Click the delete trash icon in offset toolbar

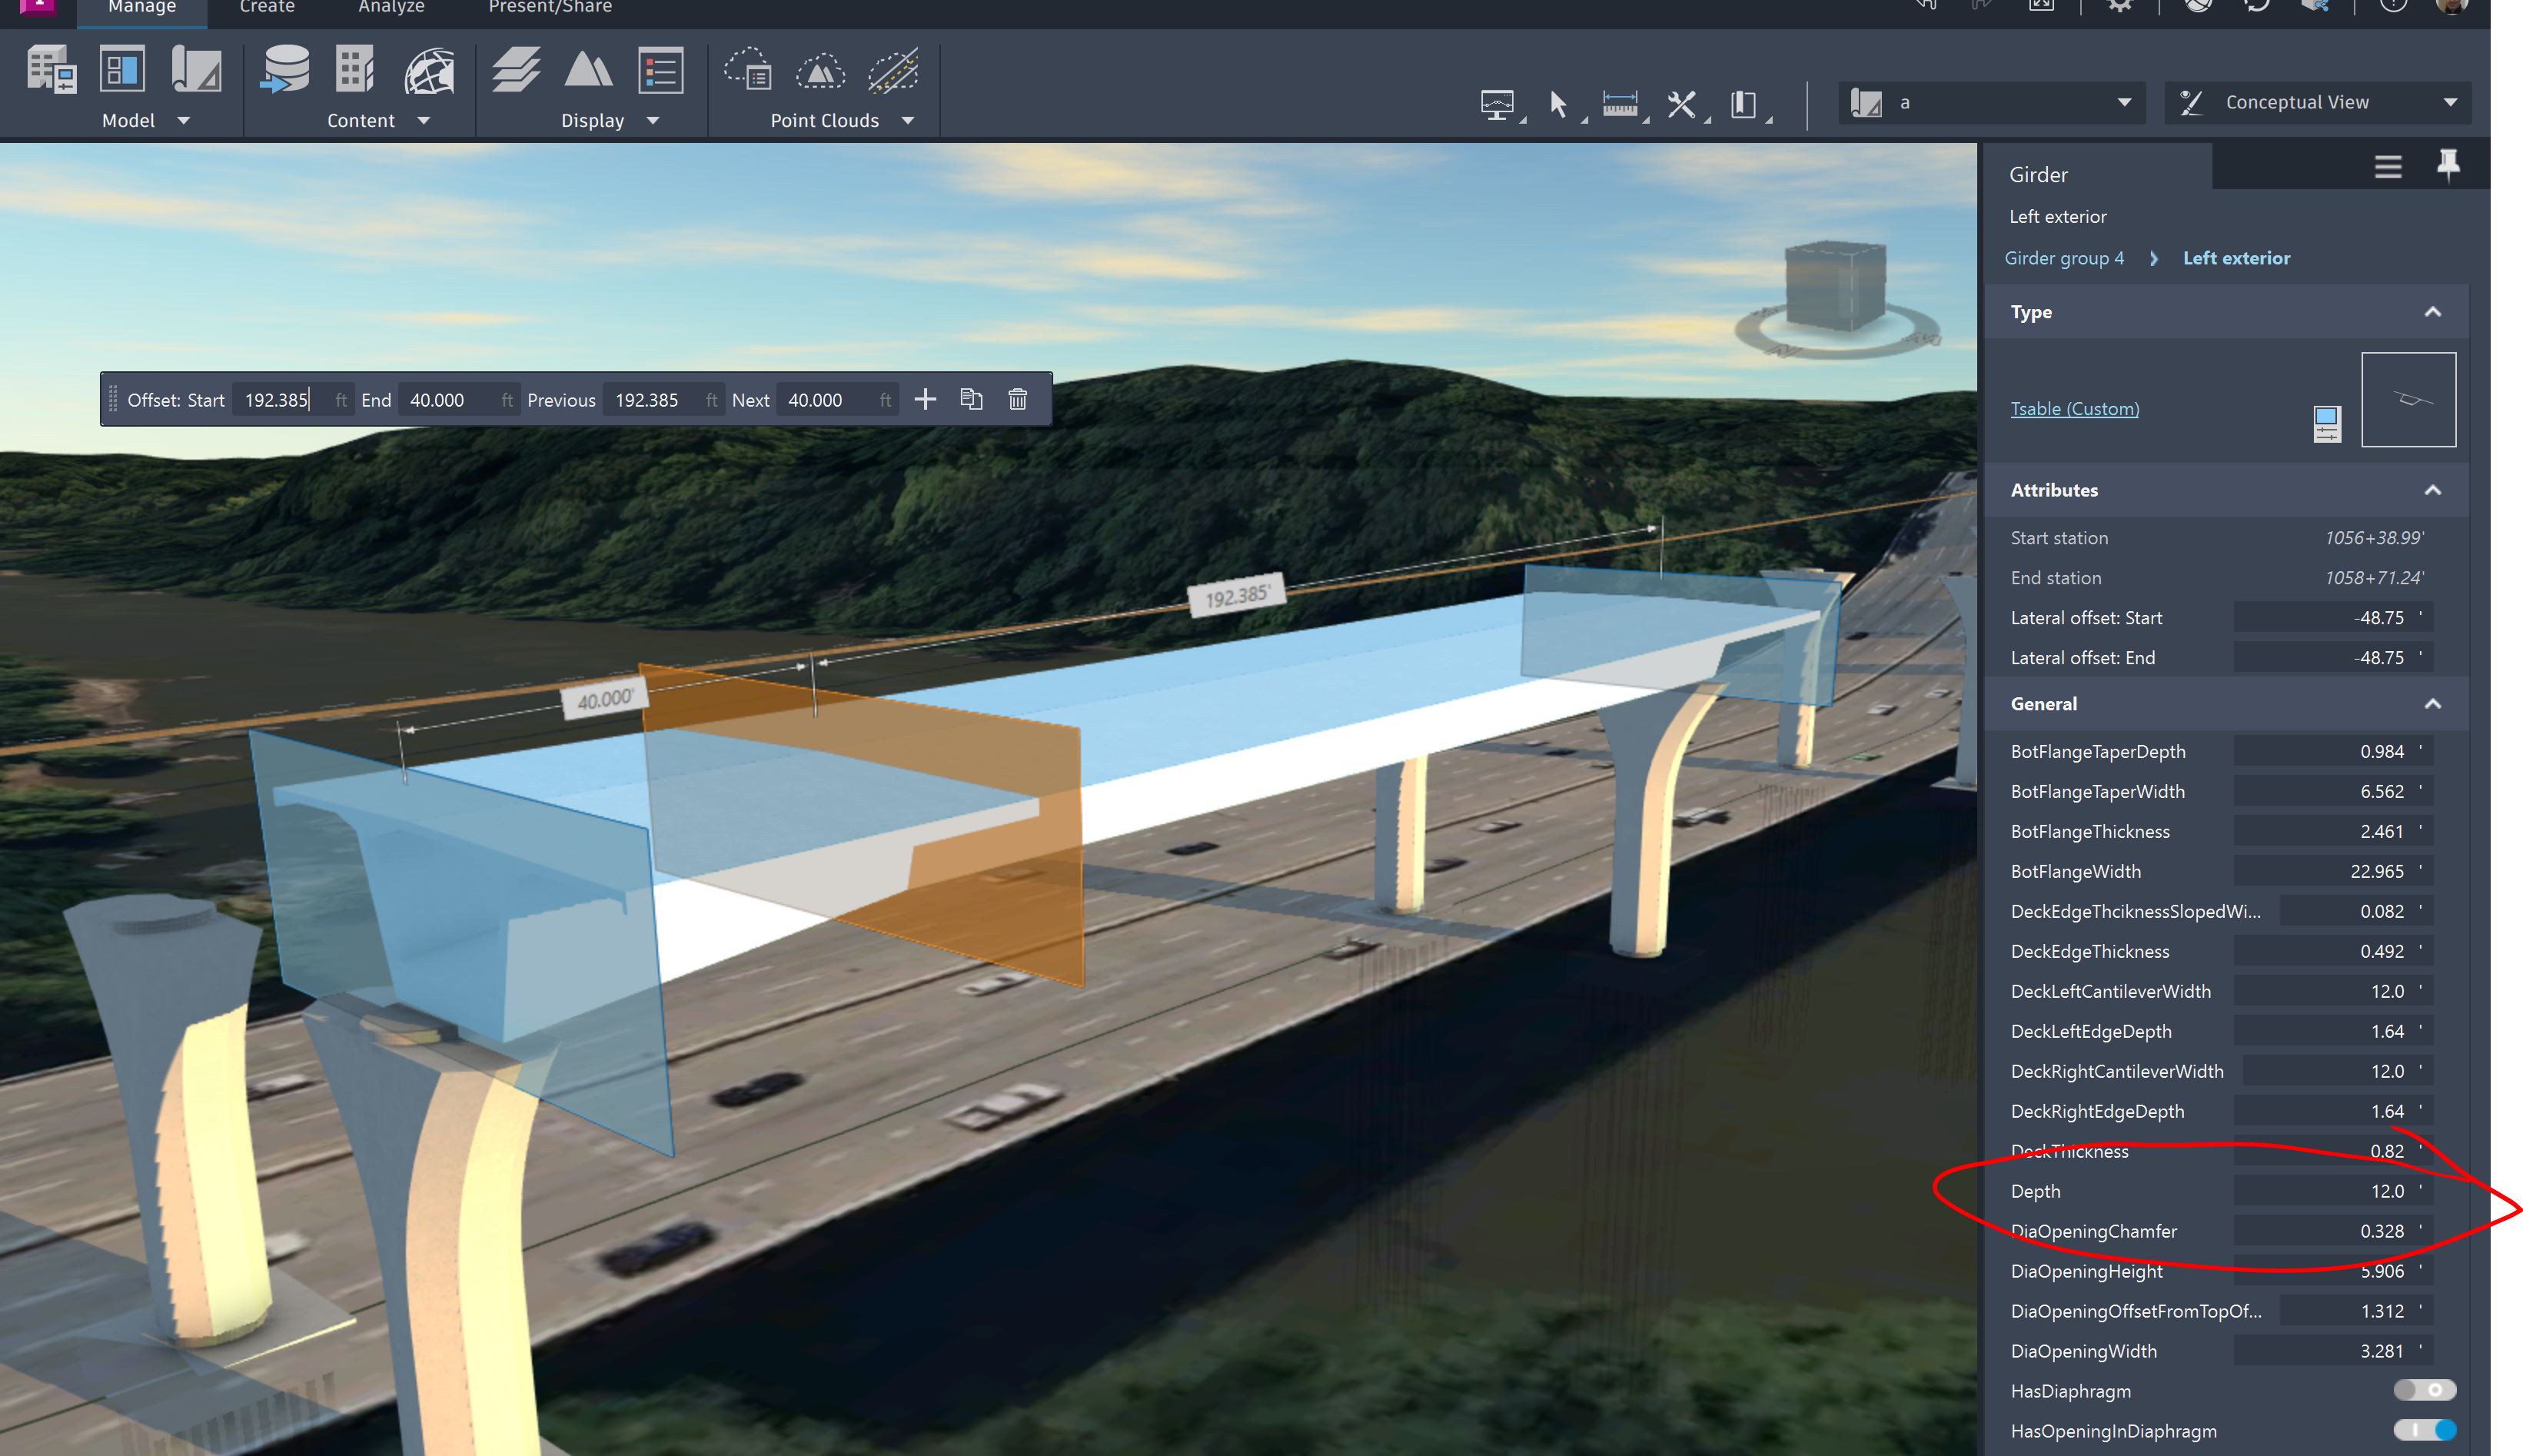pyautogui.click(x=1018, y=399)
